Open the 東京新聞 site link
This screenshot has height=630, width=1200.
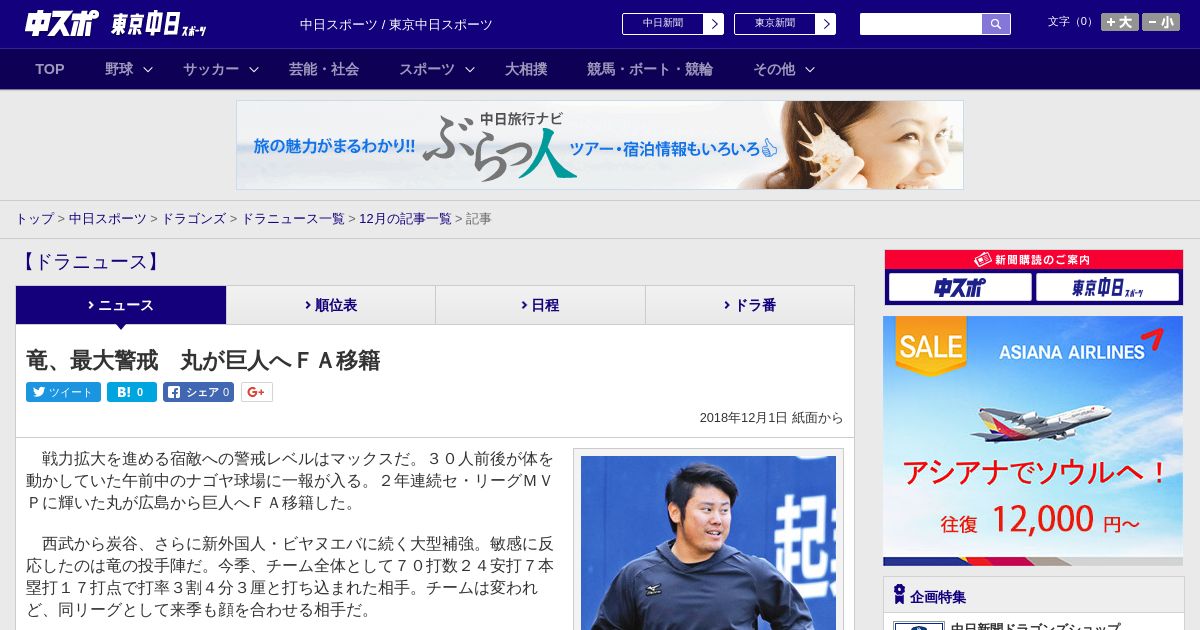[x=775, y=24]
